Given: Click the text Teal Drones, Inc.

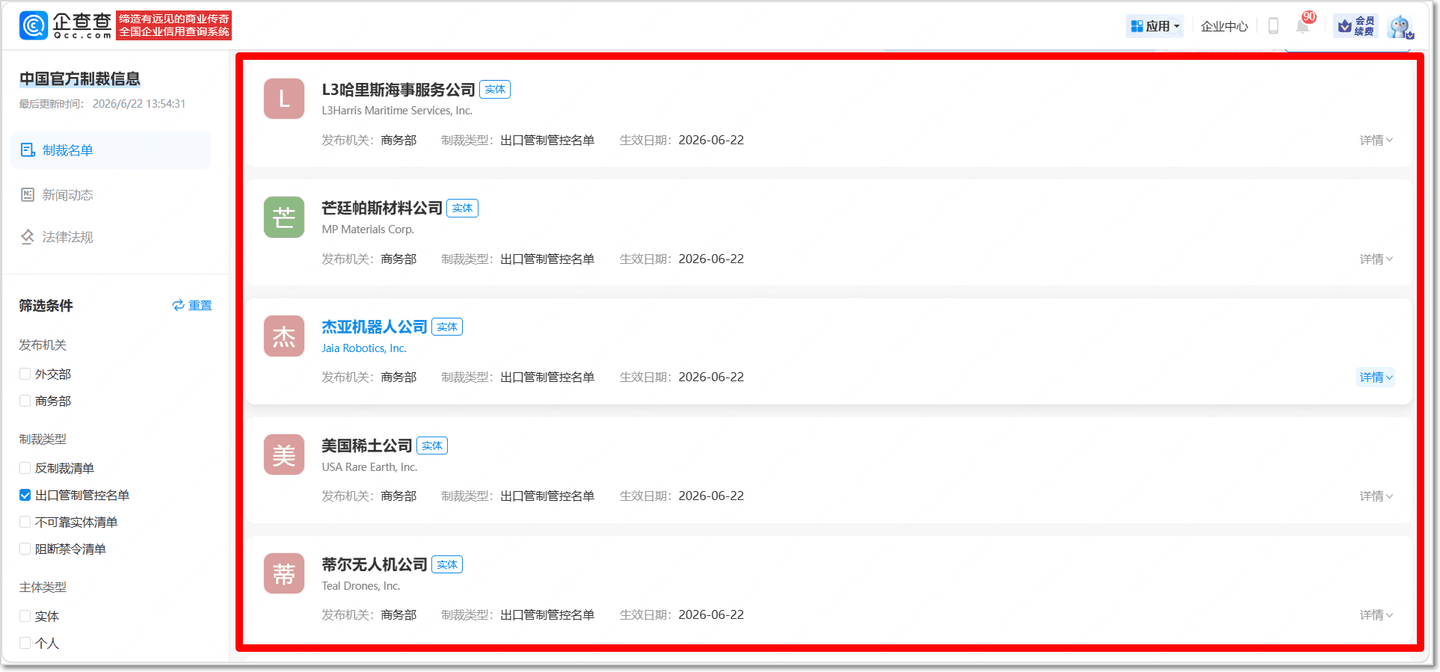Looking at the screenshot, I should [361, 586].
